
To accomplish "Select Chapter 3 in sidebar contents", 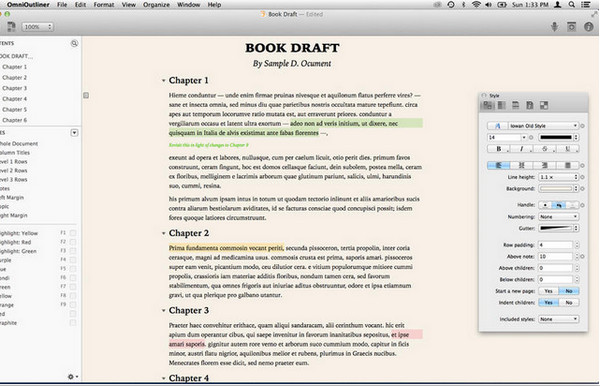I will (x=15, y=88).
